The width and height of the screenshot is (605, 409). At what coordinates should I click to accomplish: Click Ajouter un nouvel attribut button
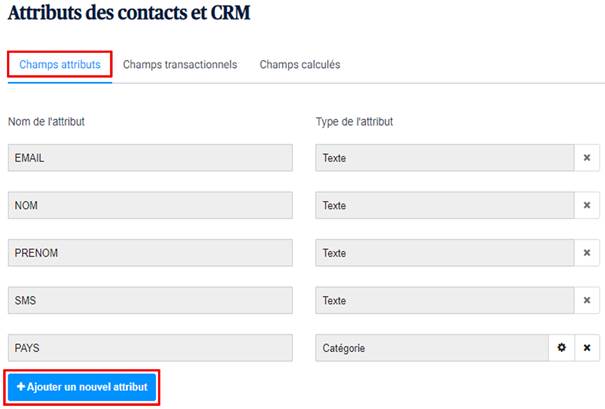point(82,387)
